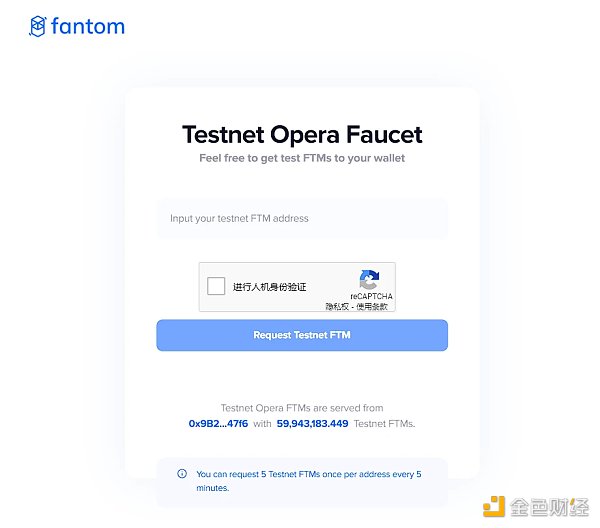Click the 5 Testnet FTMs request limit notice
Screen dimensions: 600x528
pos(309,481)
